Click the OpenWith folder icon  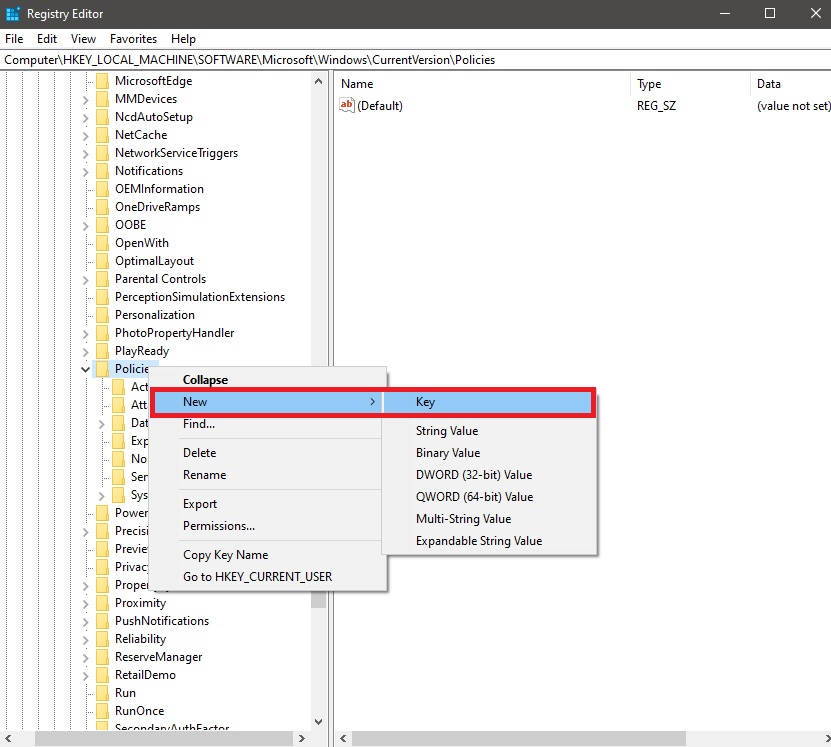click(x=104, y=242)
